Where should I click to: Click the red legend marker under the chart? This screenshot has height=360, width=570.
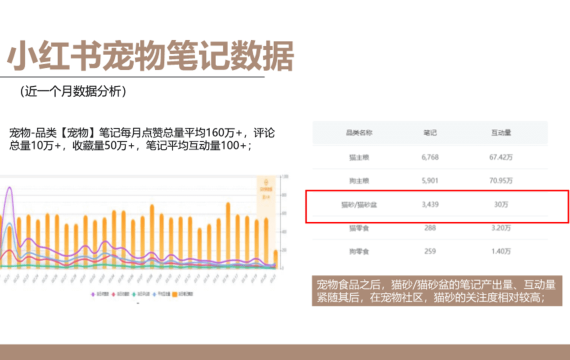click(113, 294)
